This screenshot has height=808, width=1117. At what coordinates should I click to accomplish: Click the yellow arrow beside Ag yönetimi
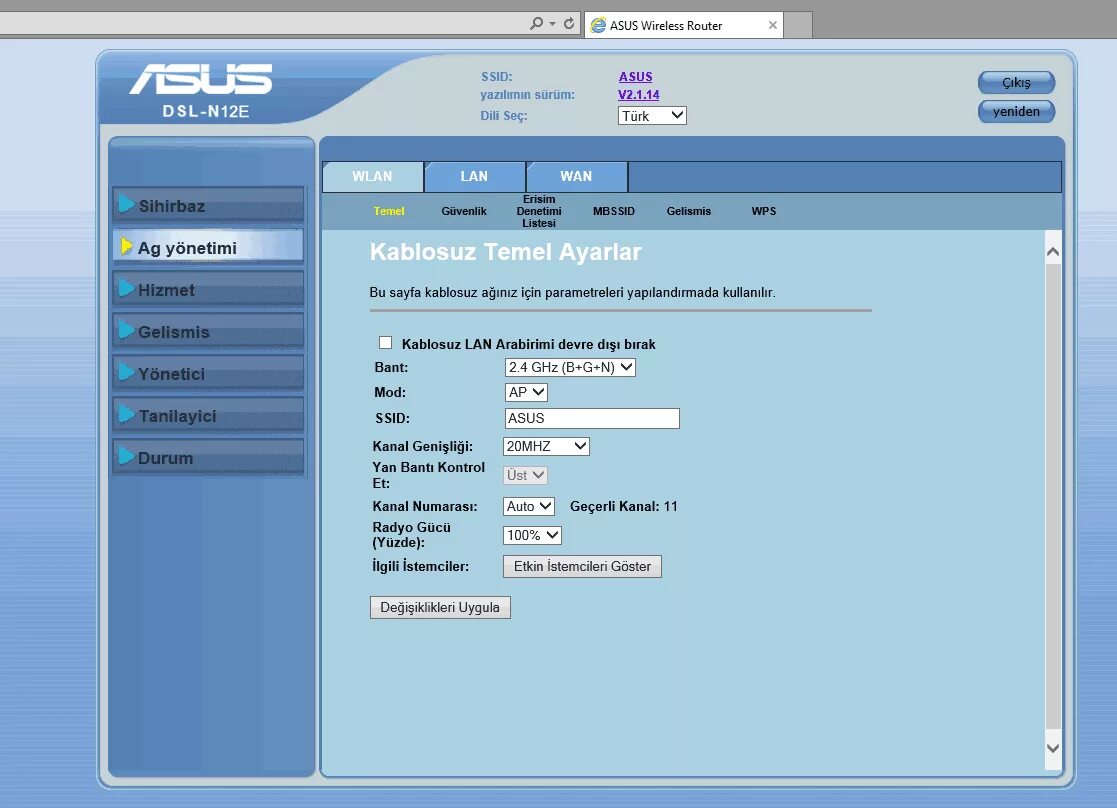(126, 247)
